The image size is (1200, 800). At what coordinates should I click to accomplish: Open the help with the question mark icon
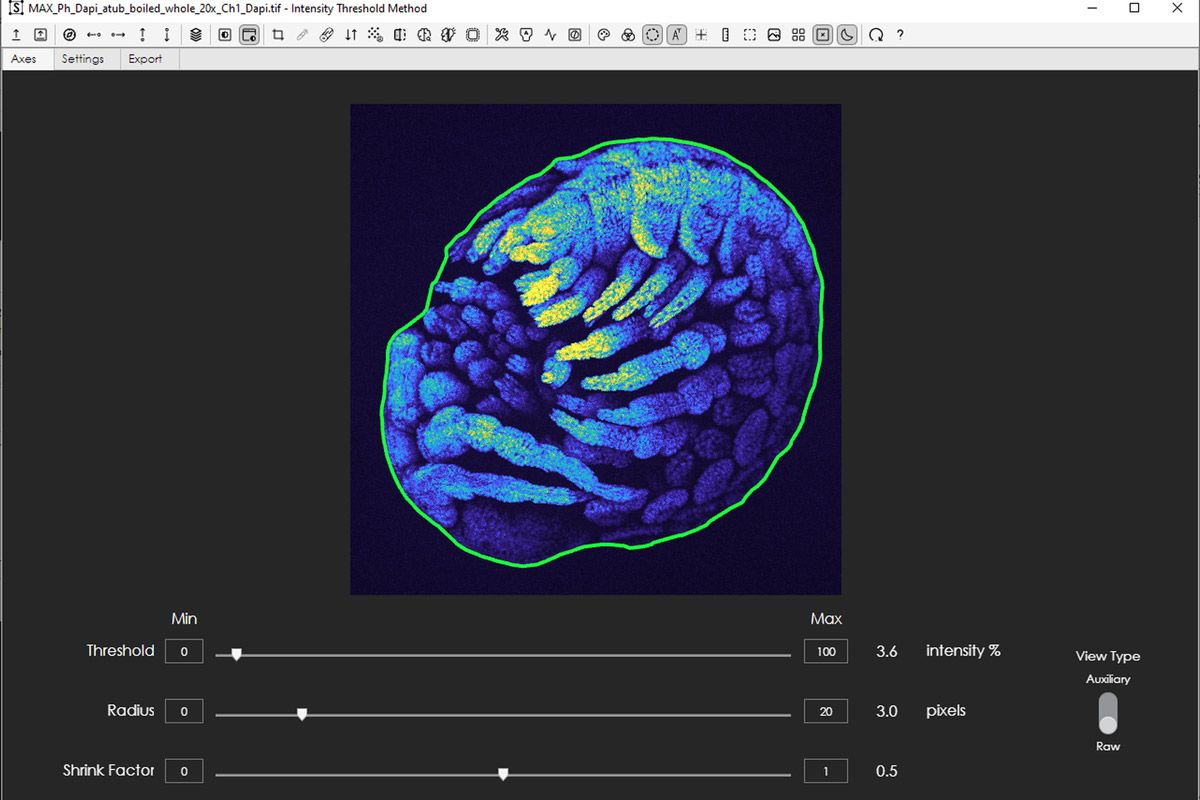pos(899,34)
